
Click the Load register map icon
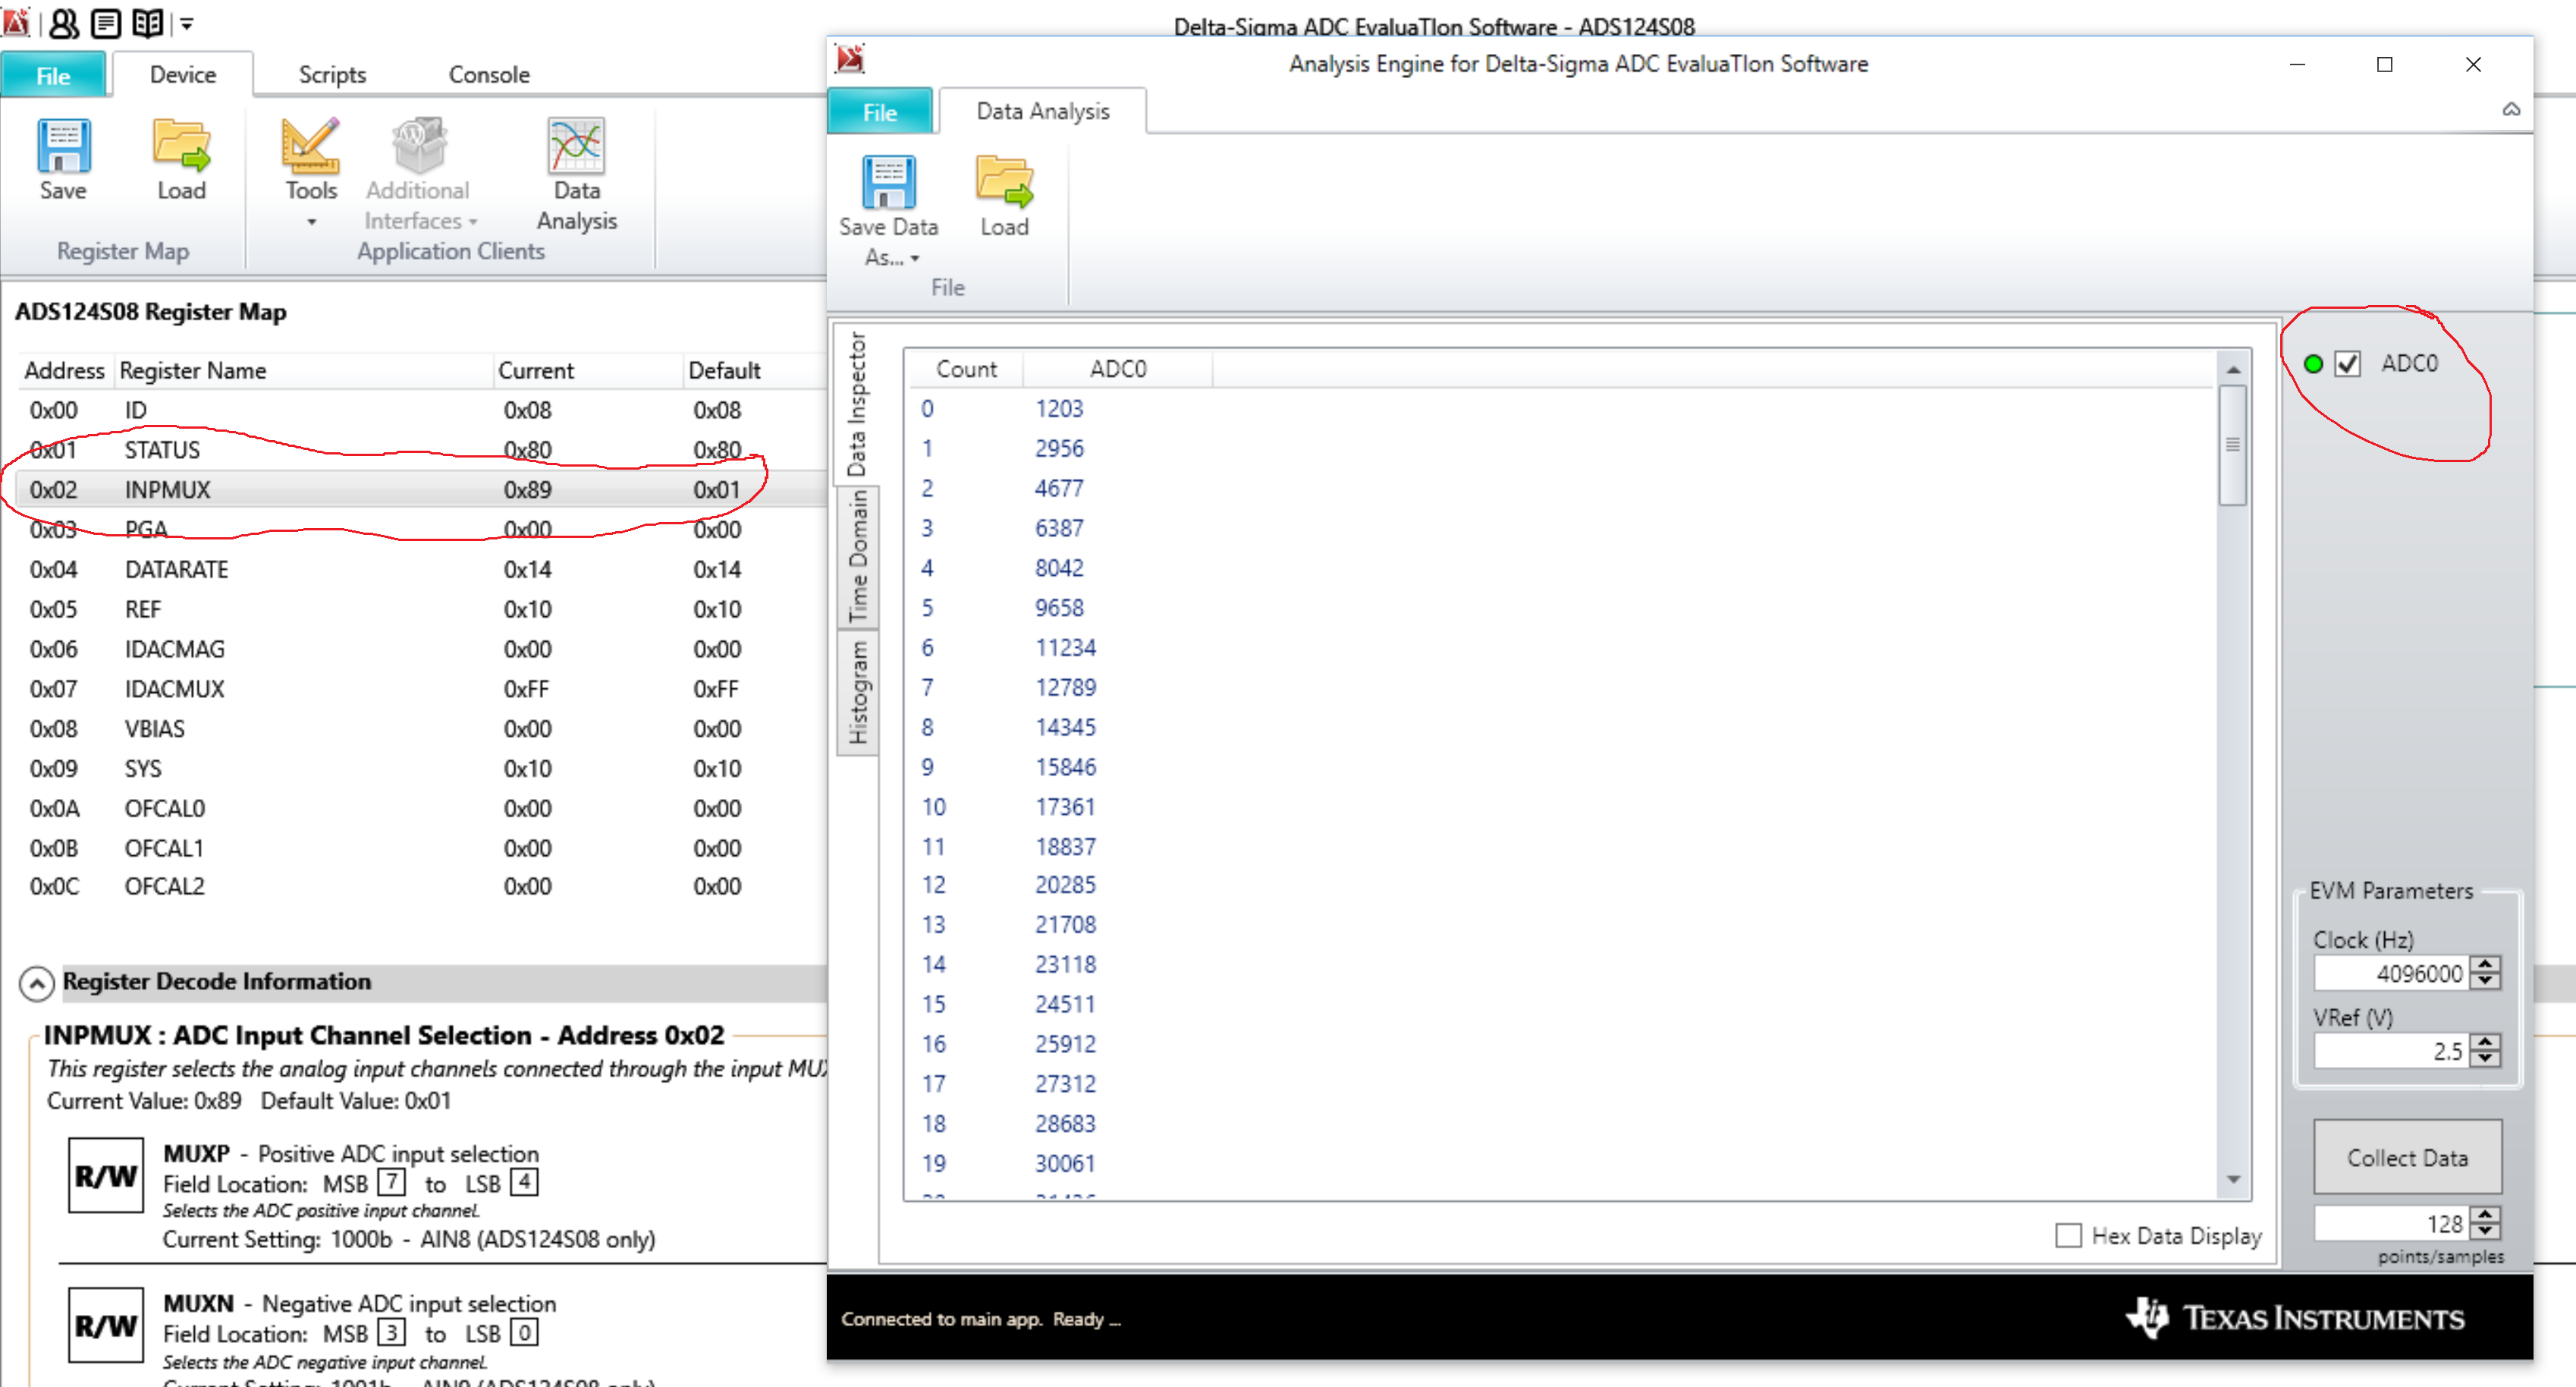tap(181, 147)
